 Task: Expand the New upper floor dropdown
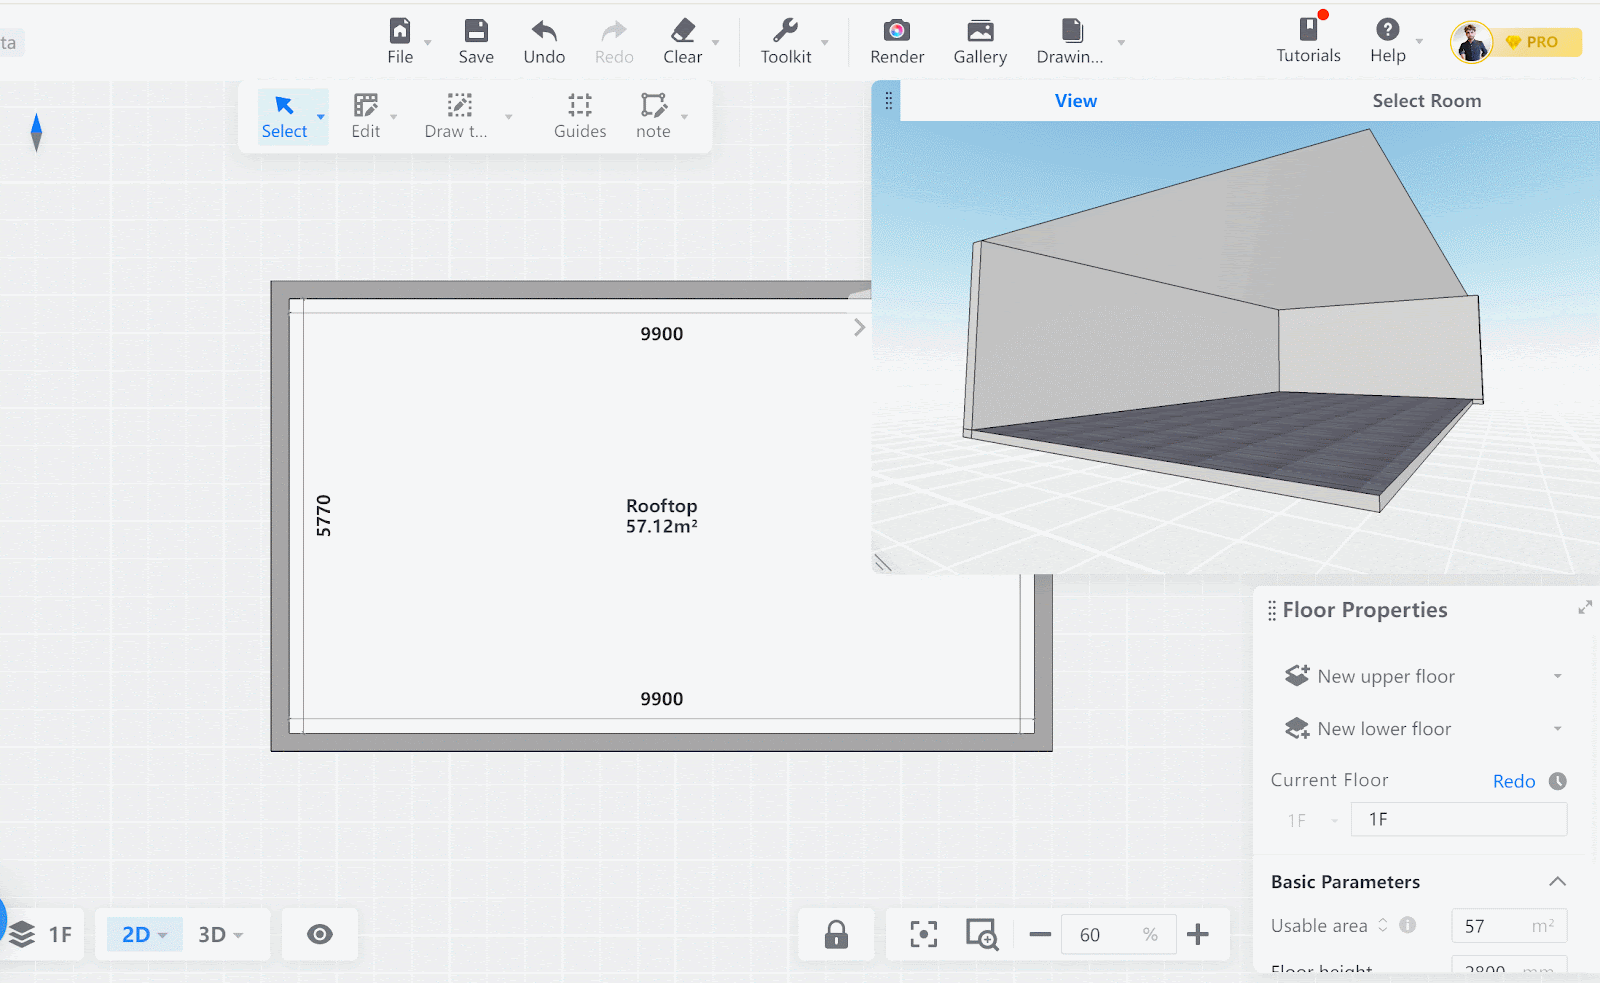(x=1557, y=677)
